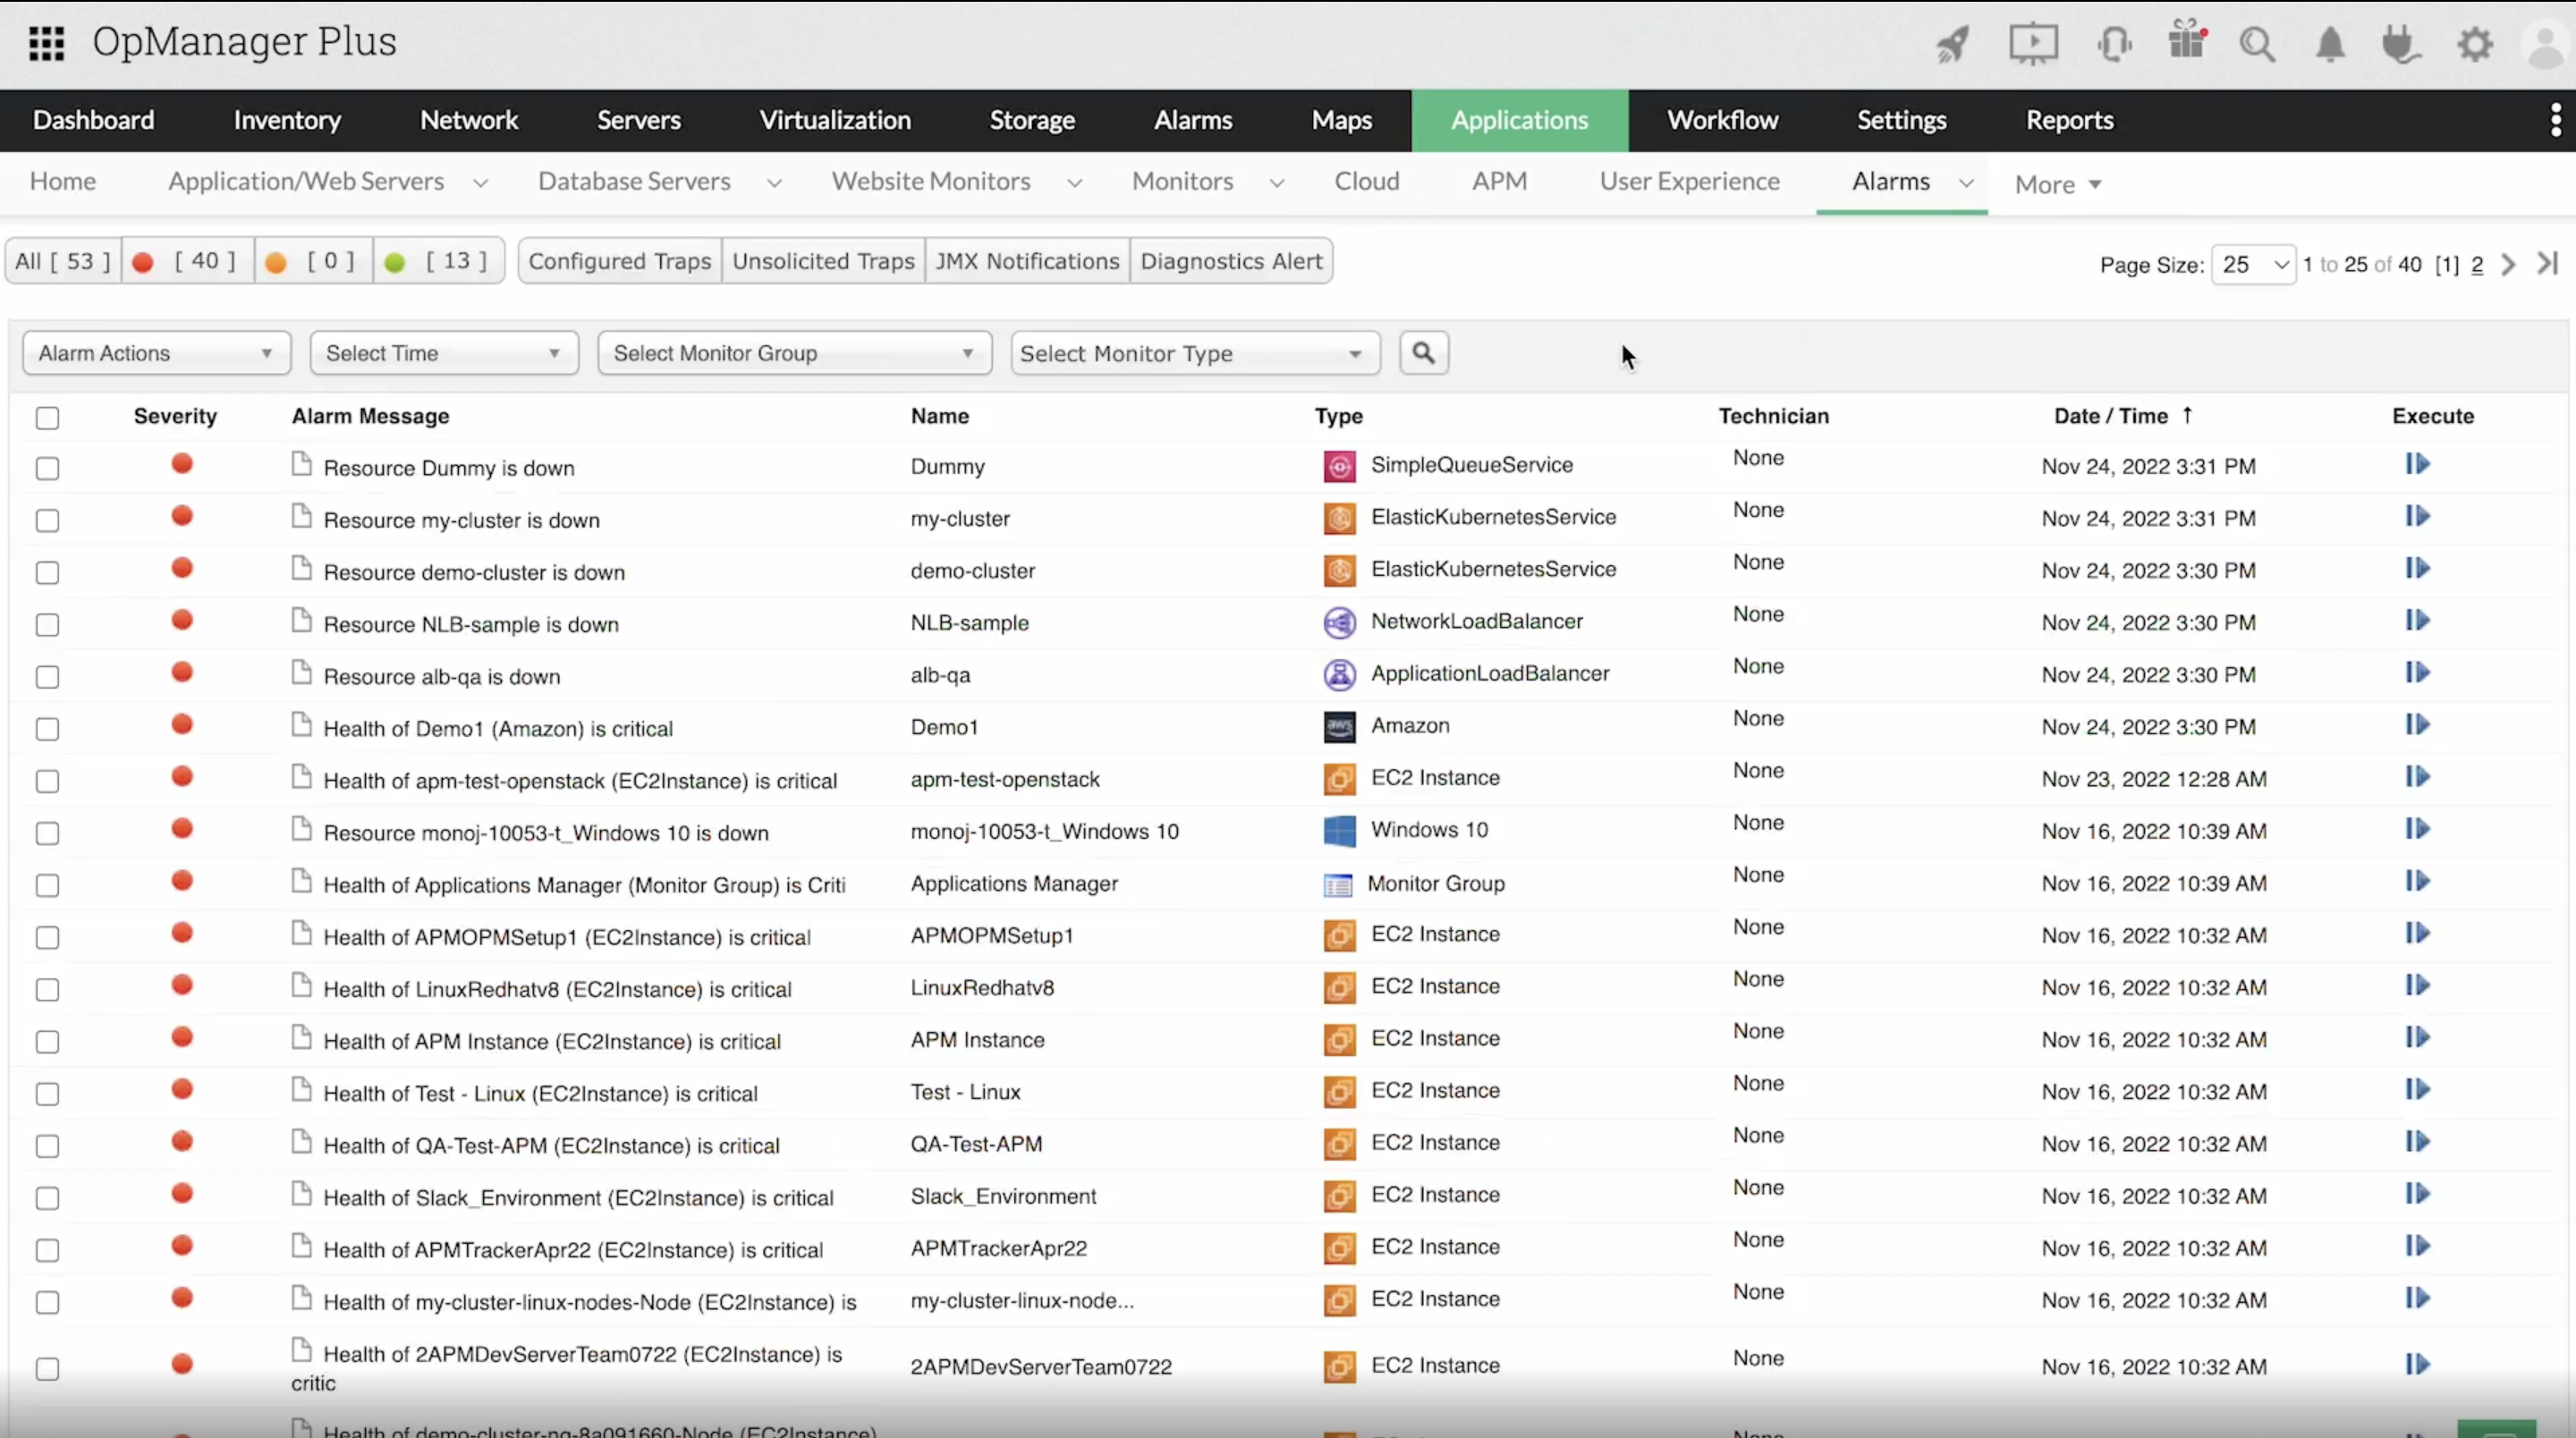Click the header search magnifier icon

point(2257,45)
